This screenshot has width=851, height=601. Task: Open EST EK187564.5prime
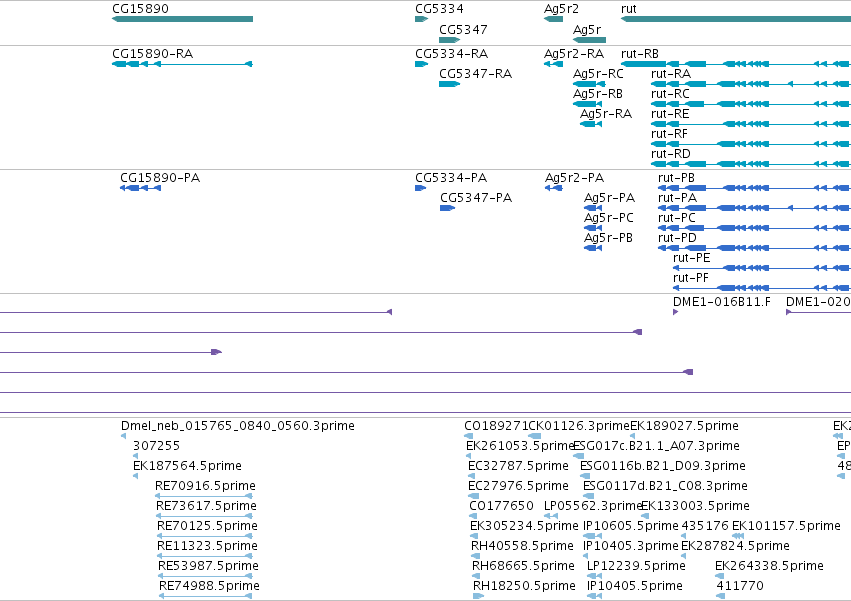click(x=187, y=466)
